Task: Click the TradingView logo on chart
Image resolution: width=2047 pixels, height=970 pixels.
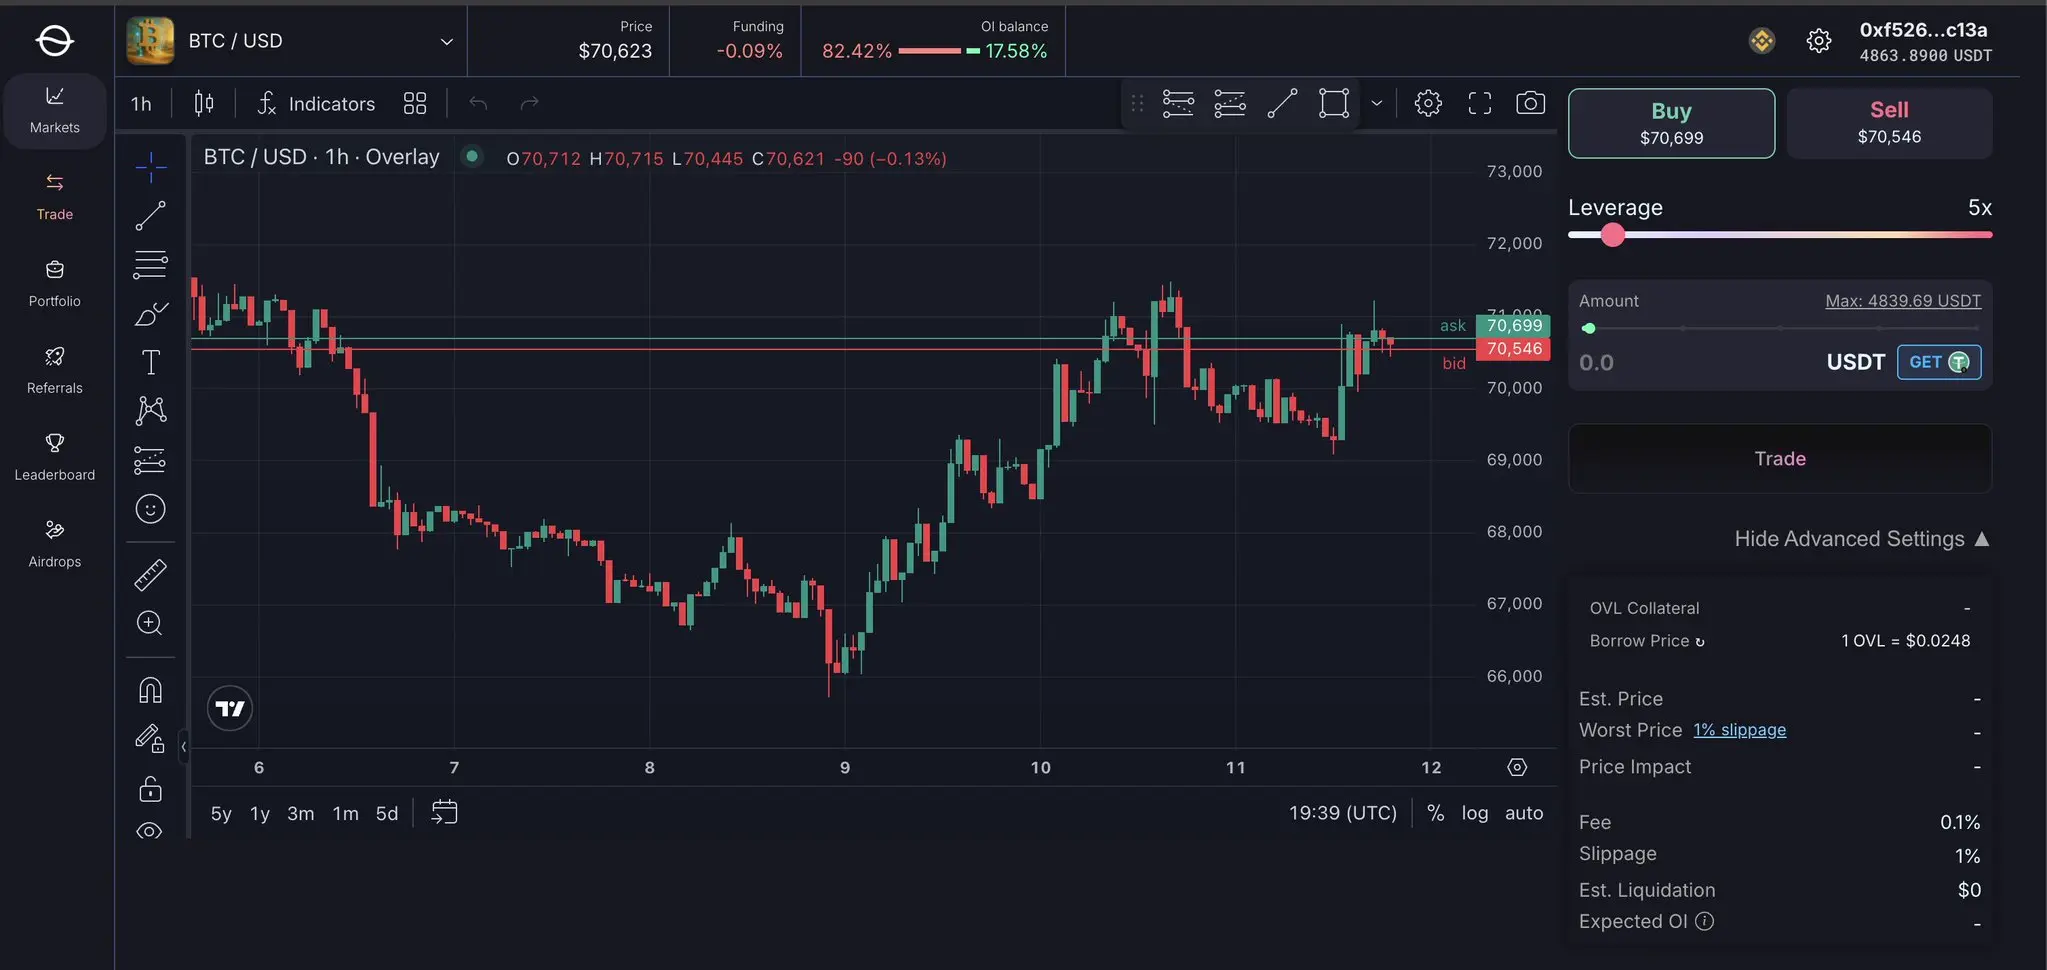Action: coord(230,709)
